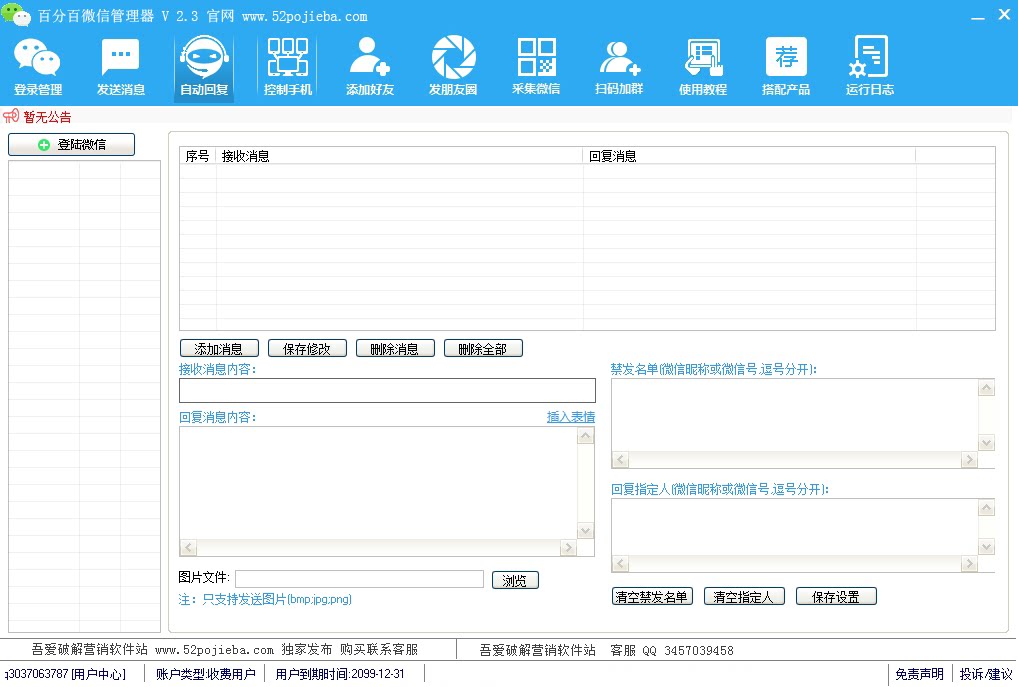Image resolution: width=1018 pixels, height=687 pixels.
Task: Open 采集微信 QR collect tool
Action: [536, 67]
